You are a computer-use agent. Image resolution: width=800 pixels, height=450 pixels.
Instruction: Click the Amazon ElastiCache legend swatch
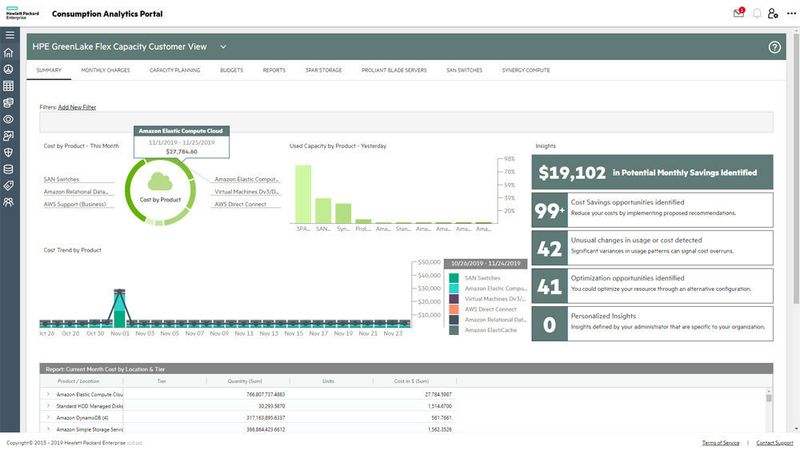454,330
